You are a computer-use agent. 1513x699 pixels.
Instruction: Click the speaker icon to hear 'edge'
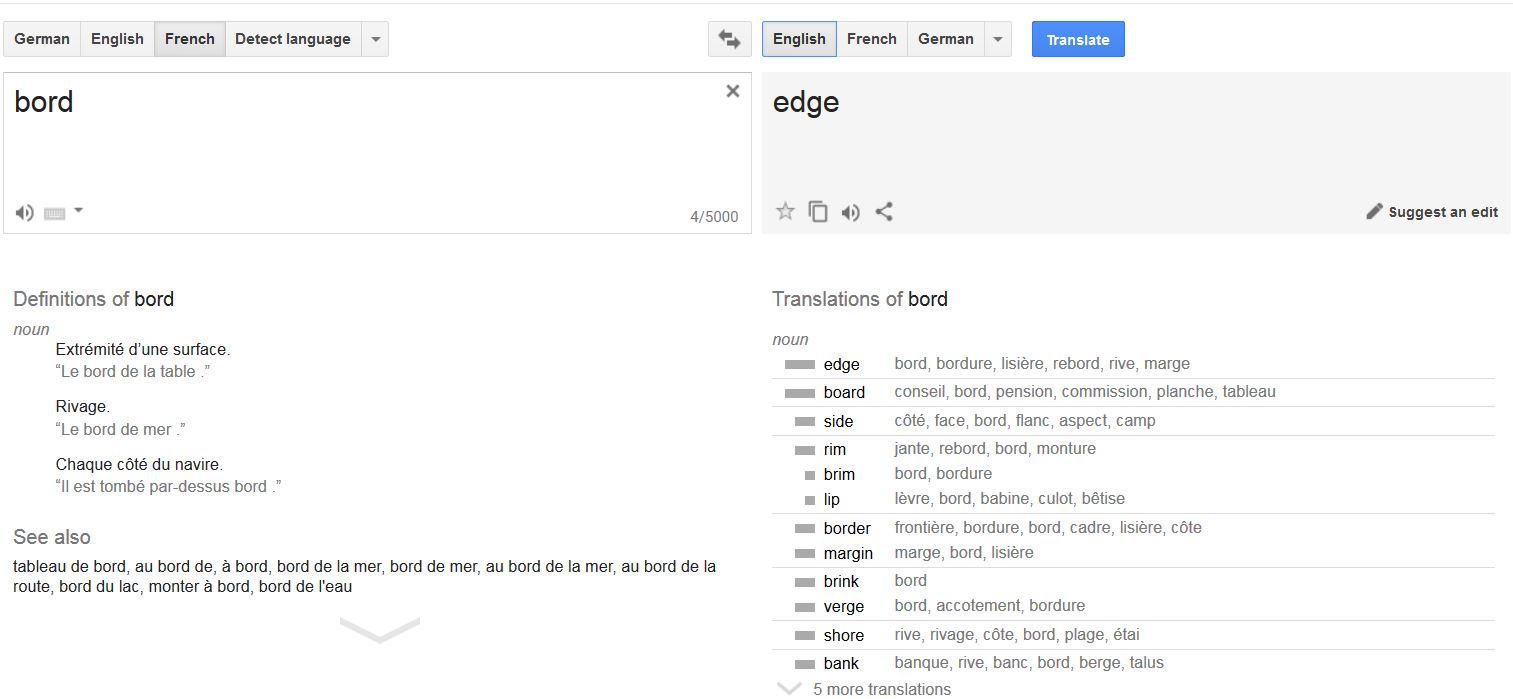pyautogui.click(x=851, y=211)
